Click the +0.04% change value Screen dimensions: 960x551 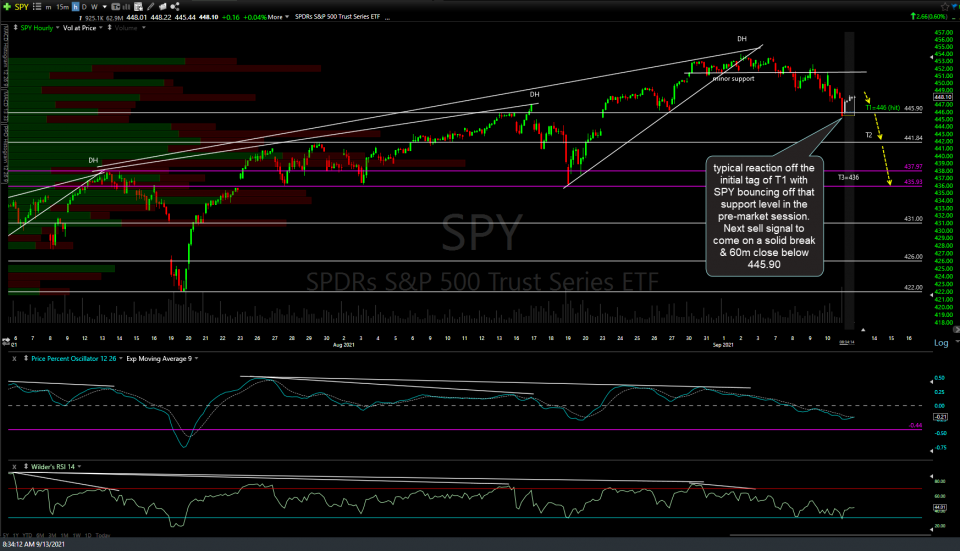pos(254,17)
